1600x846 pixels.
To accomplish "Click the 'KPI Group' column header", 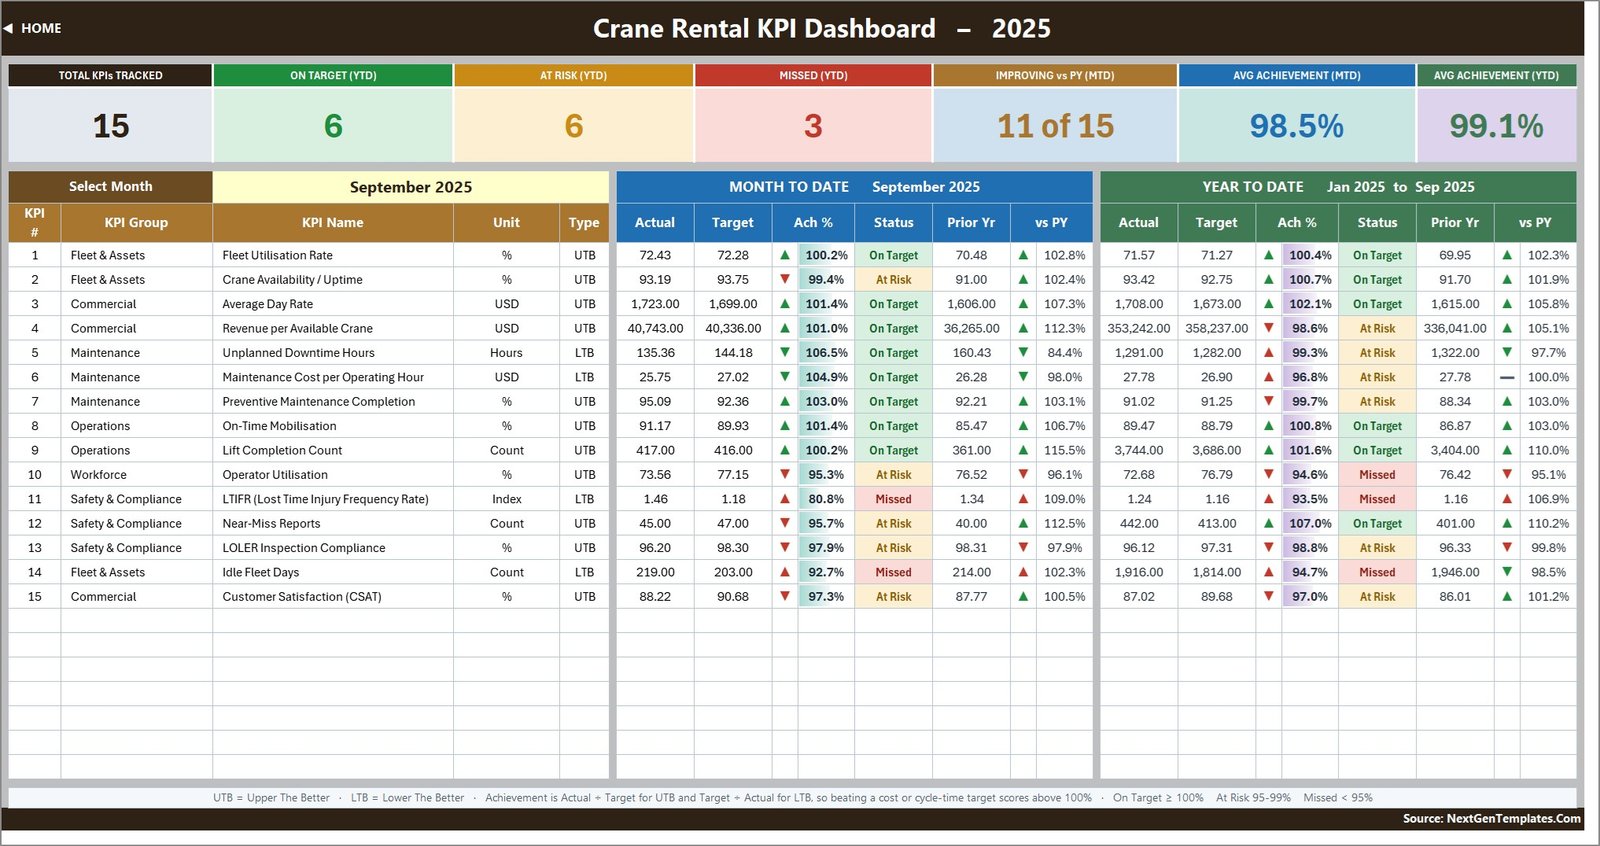I will [136, 223].
